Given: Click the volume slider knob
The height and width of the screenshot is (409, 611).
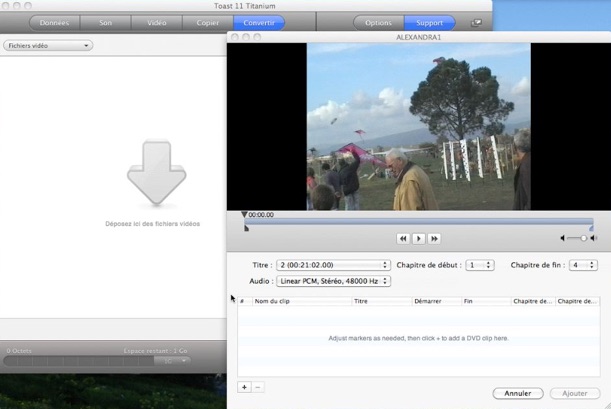Looking at the screenshot, I should 583,238.
